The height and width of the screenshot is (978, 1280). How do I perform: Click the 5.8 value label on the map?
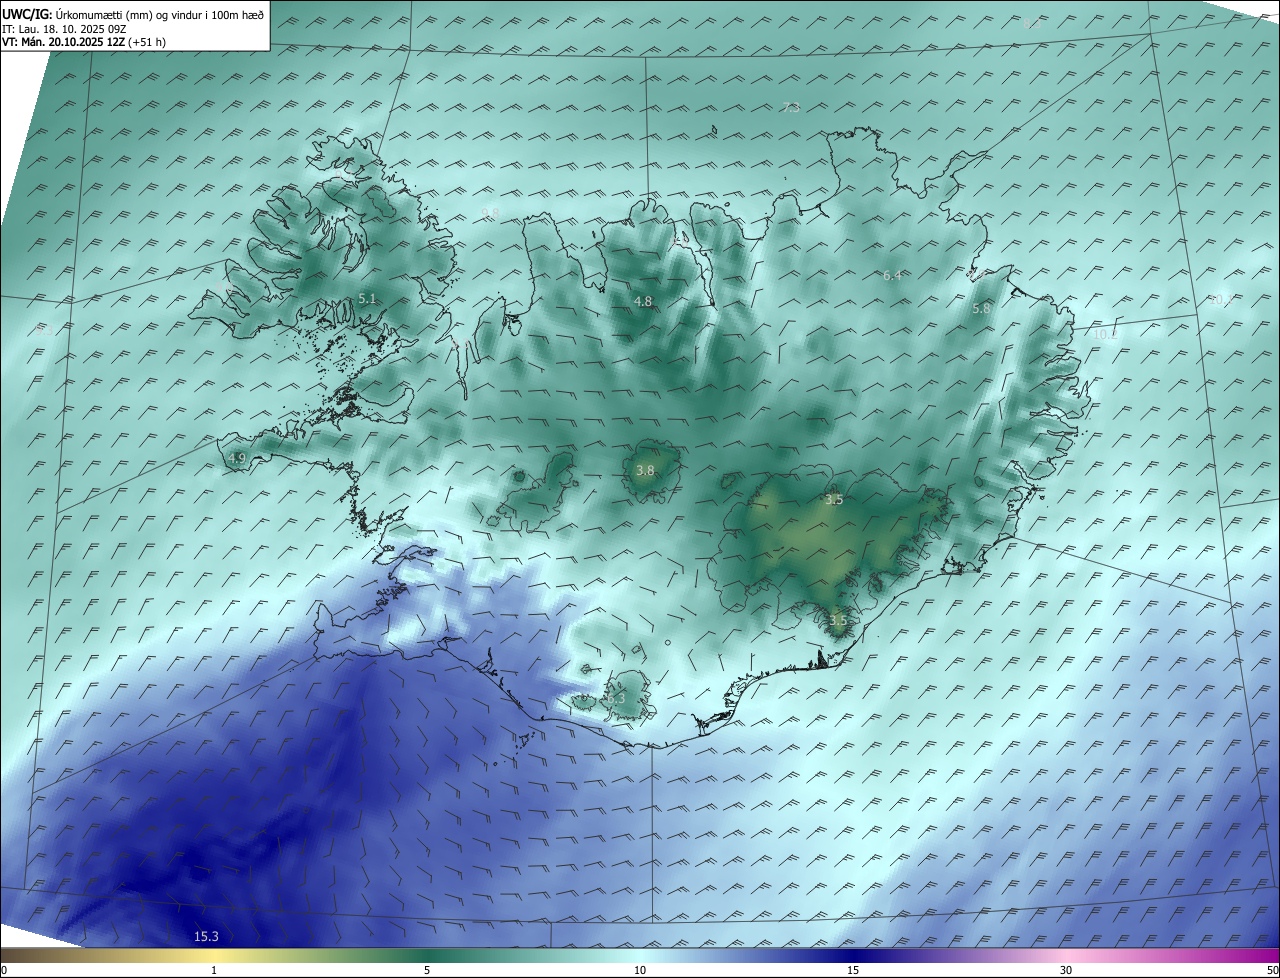pyautogui.click(x=981, y=309)
